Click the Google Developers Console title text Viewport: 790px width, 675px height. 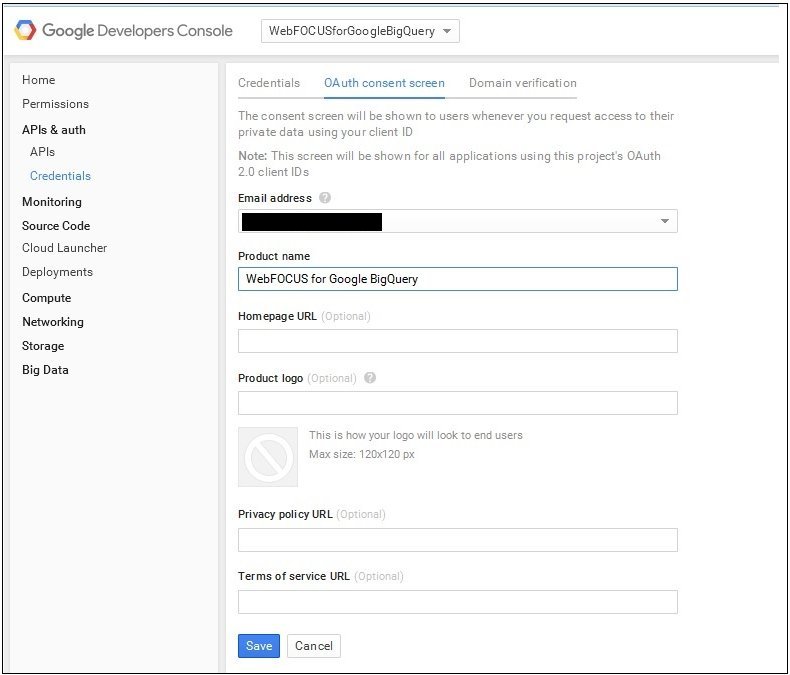138,31
